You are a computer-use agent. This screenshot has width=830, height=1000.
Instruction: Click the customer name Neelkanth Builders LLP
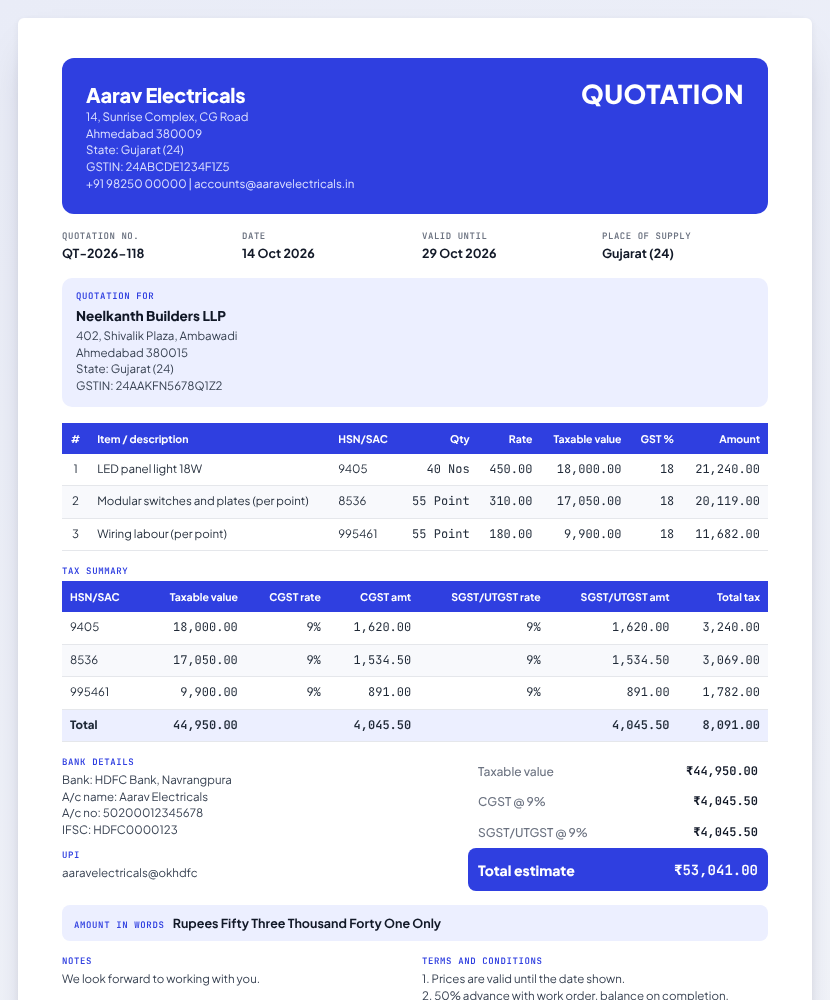pos(151,316)
